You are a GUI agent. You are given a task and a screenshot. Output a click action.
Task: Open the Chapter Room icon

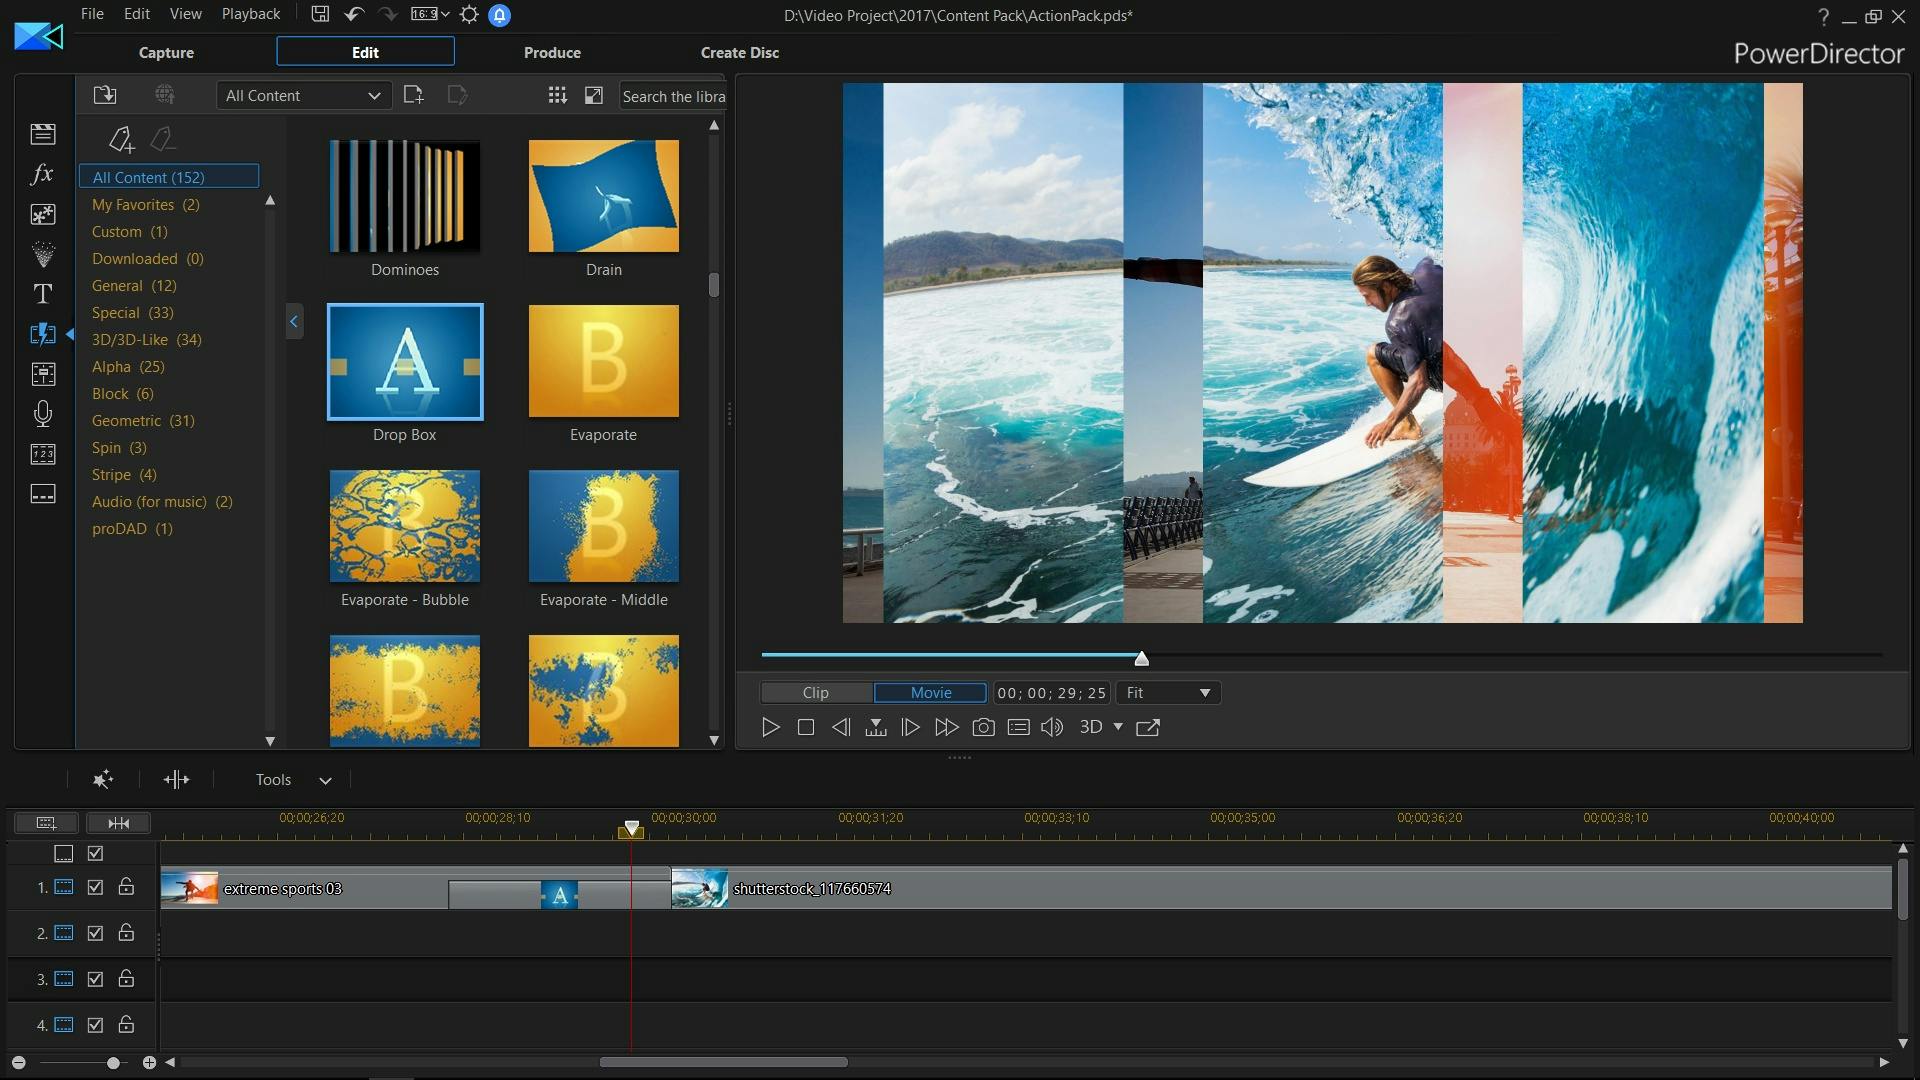click(43, 454)
